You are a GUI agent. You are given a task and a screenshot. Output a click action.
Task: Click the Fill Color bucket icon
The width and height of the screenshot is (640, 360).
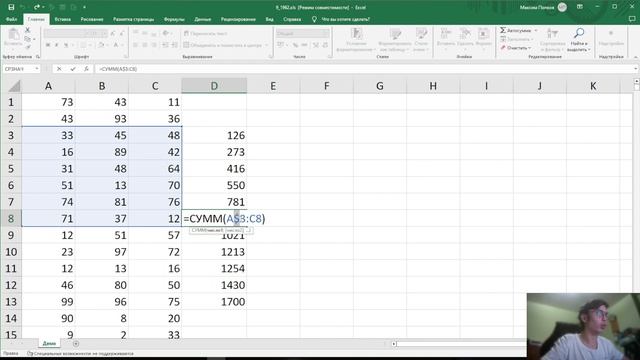click(x=101, y=45)
